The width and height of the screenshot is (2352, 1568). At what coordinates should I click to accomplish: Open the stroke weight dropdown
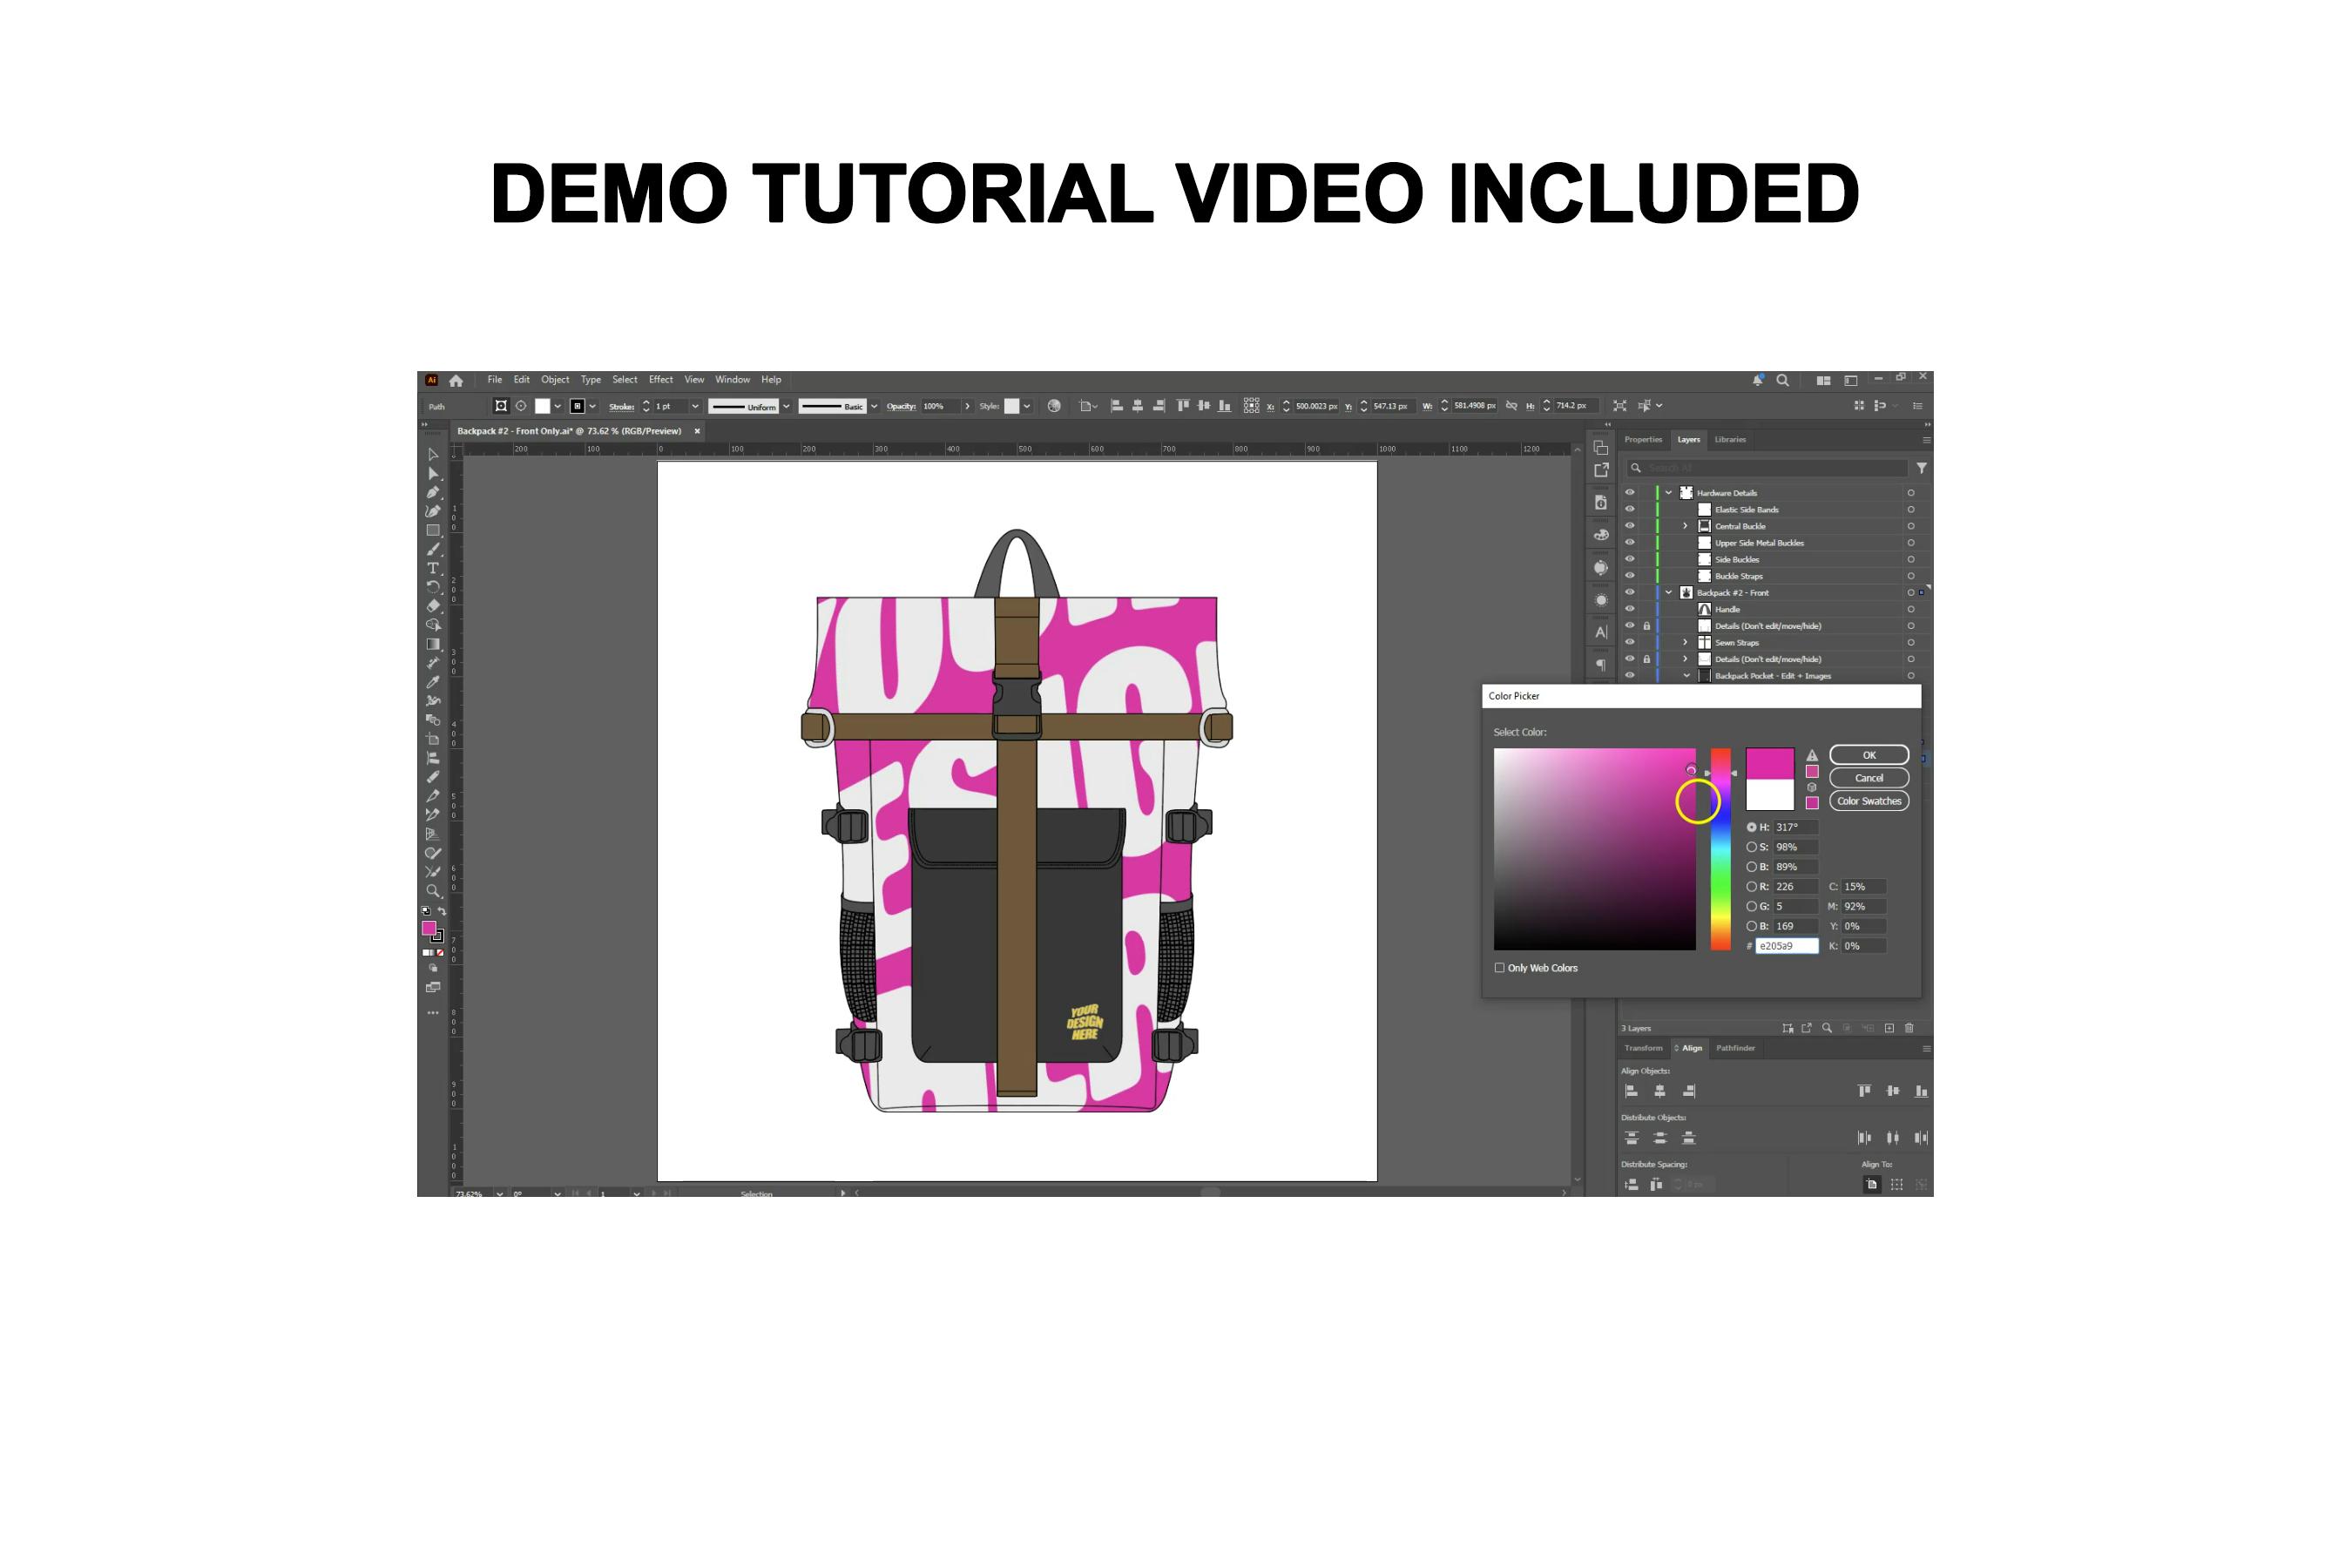coord(695,406)
